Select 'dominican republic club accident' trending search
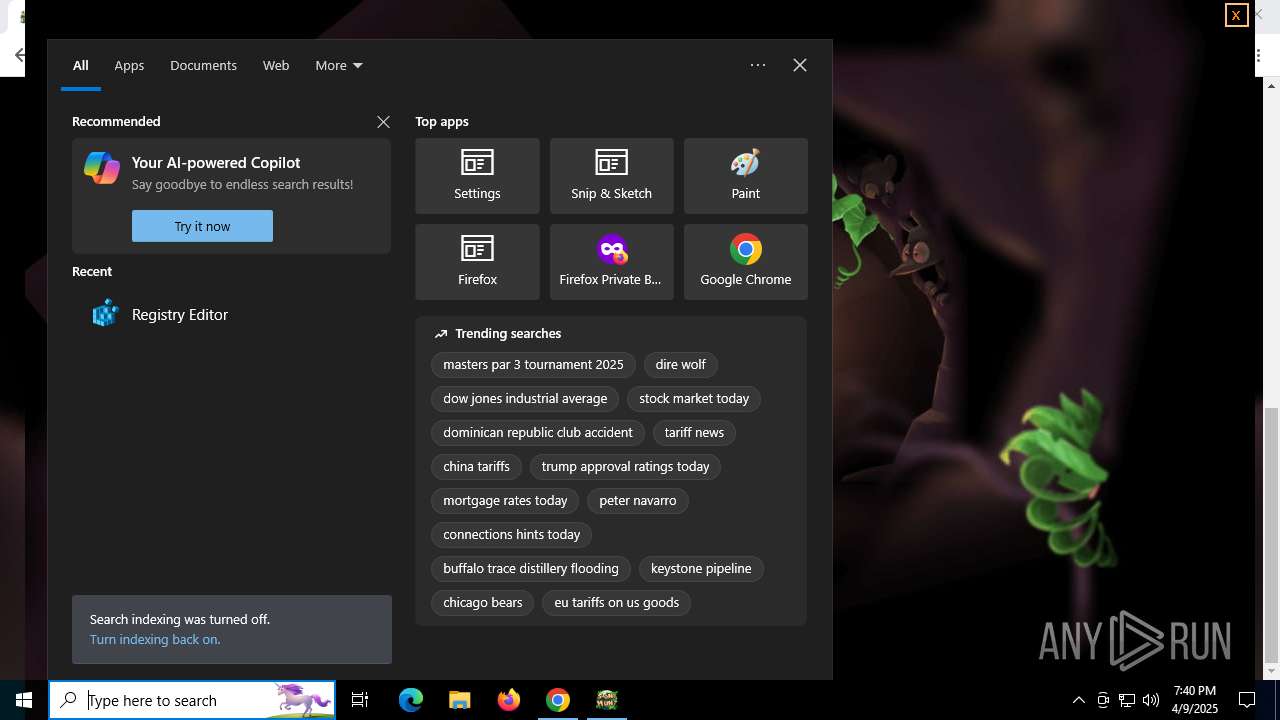Screen dimensions: 1280x720 (x=538, y=432)
